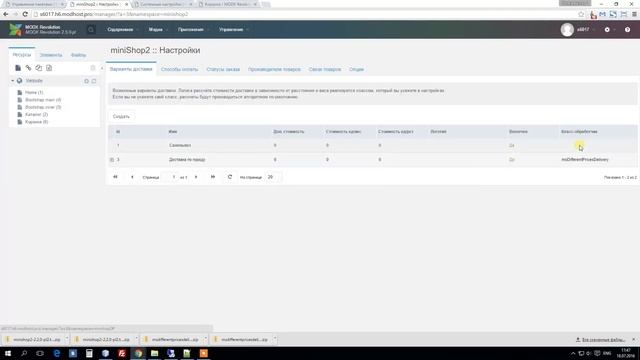Screen dimensions: 640x360
Task: Open Microsoft Edge from the taskbar
Action: point(57,353)
